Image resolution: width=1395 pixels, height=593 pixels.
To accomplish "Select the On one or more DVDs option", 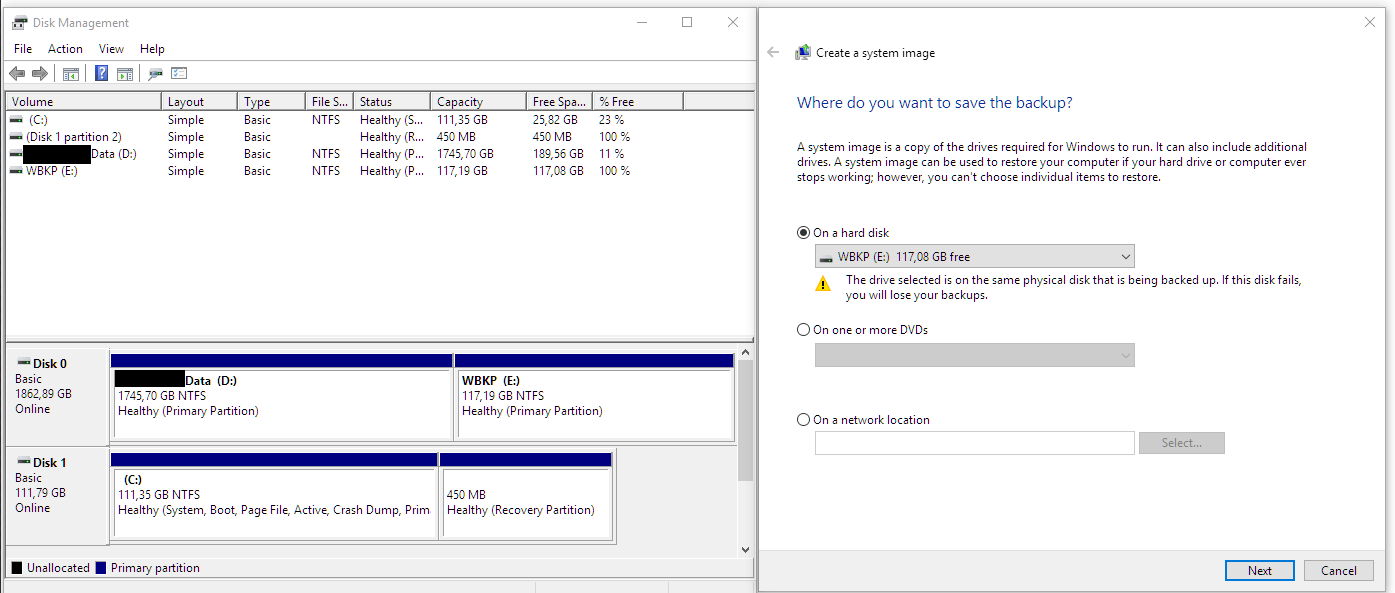I will pyautogui.click(x=803, y=329).
